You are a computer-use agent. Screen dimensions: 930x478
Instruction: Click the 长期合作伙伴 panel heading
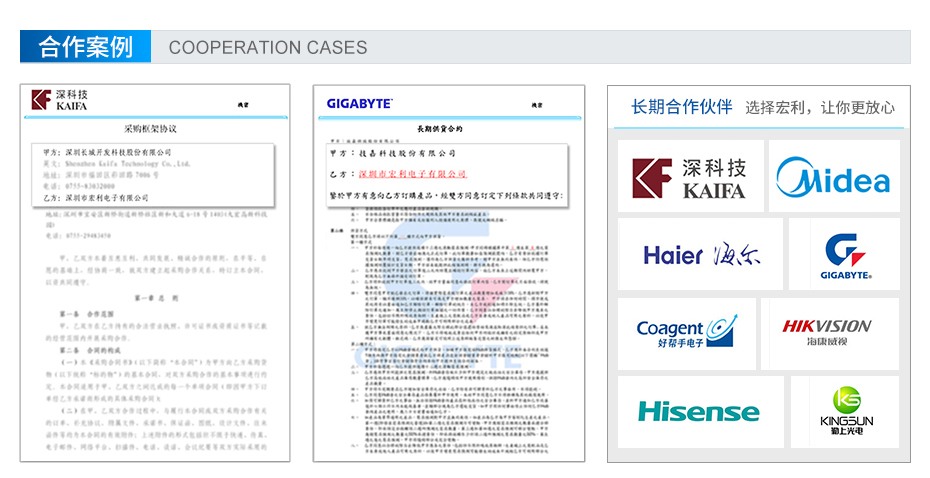681,107
